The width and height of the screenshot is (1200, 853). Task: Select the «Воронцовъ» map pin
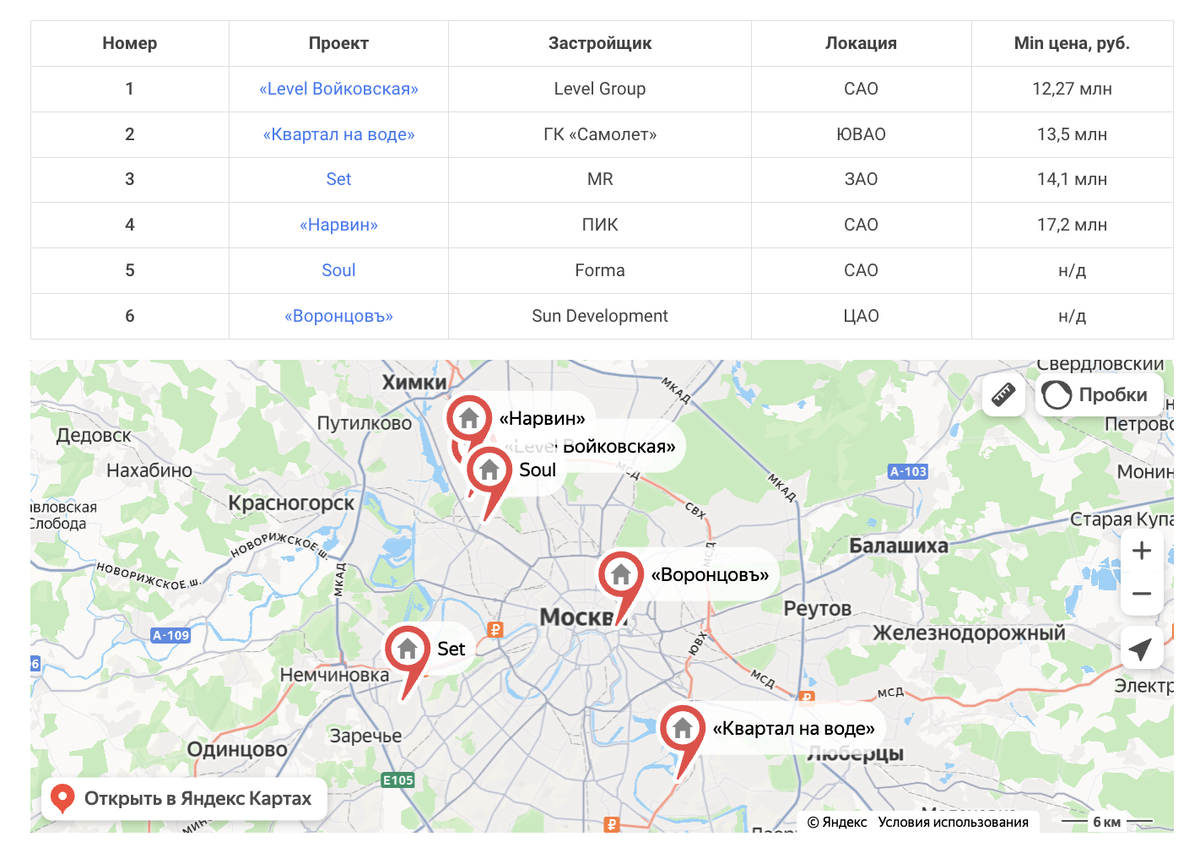pyautogui.click(x=620, y=575)
